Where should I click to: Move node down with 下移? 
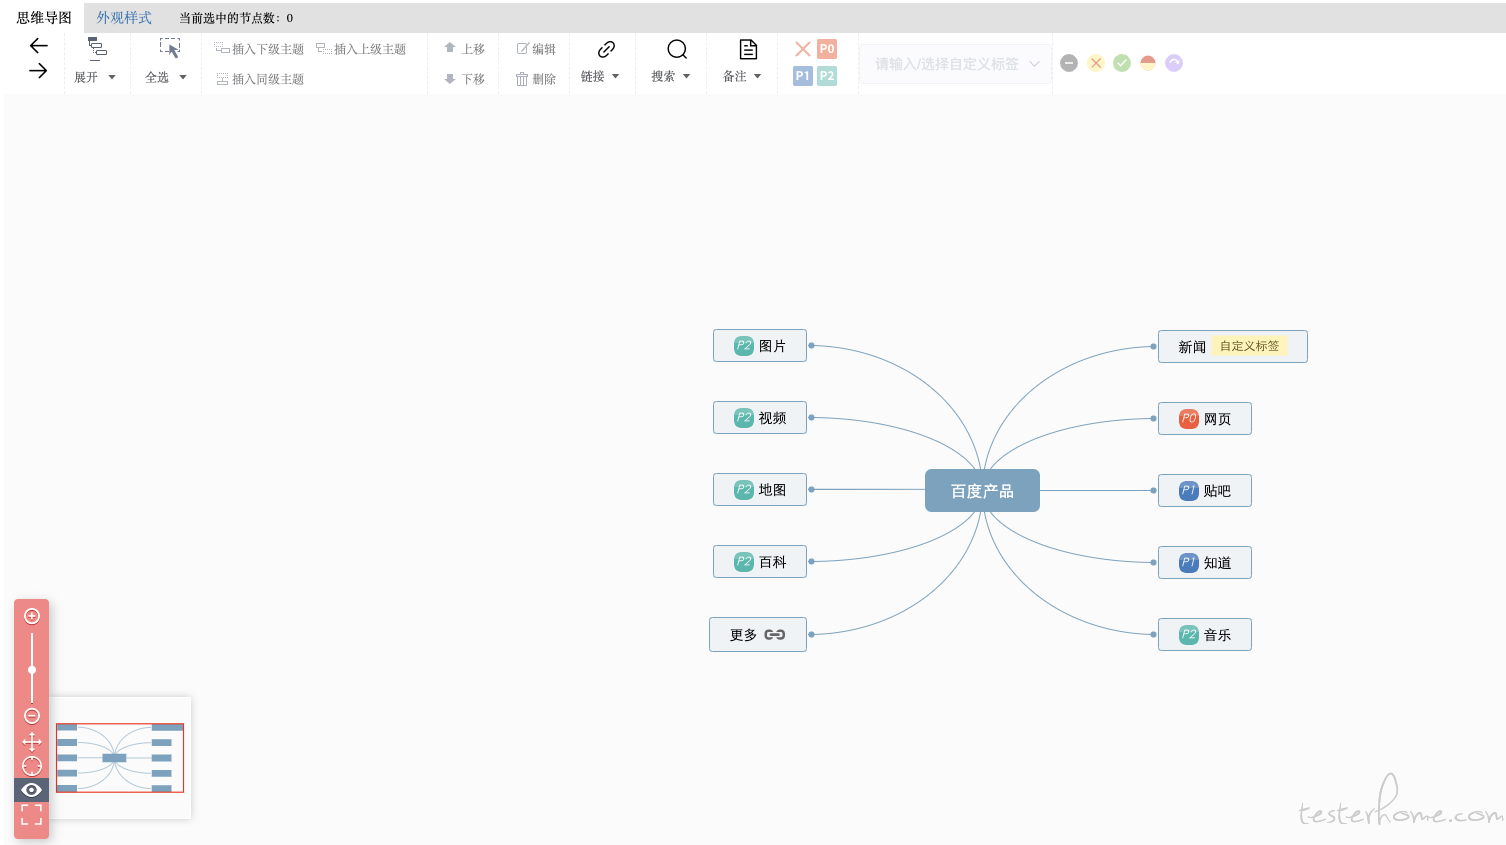(x=464, y=79)
